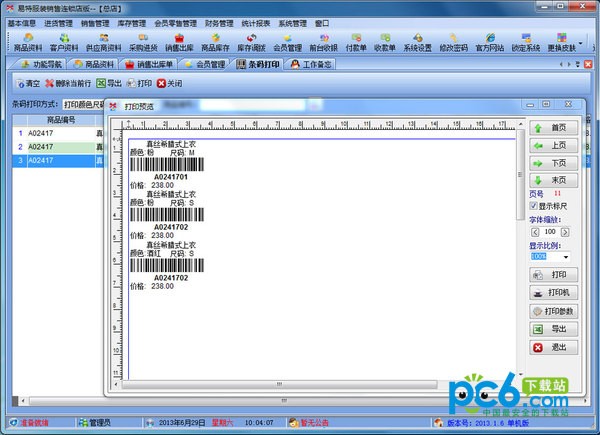Open the 显示比例 dropdown
600x435 pixels.
click(x=566, y=257)
